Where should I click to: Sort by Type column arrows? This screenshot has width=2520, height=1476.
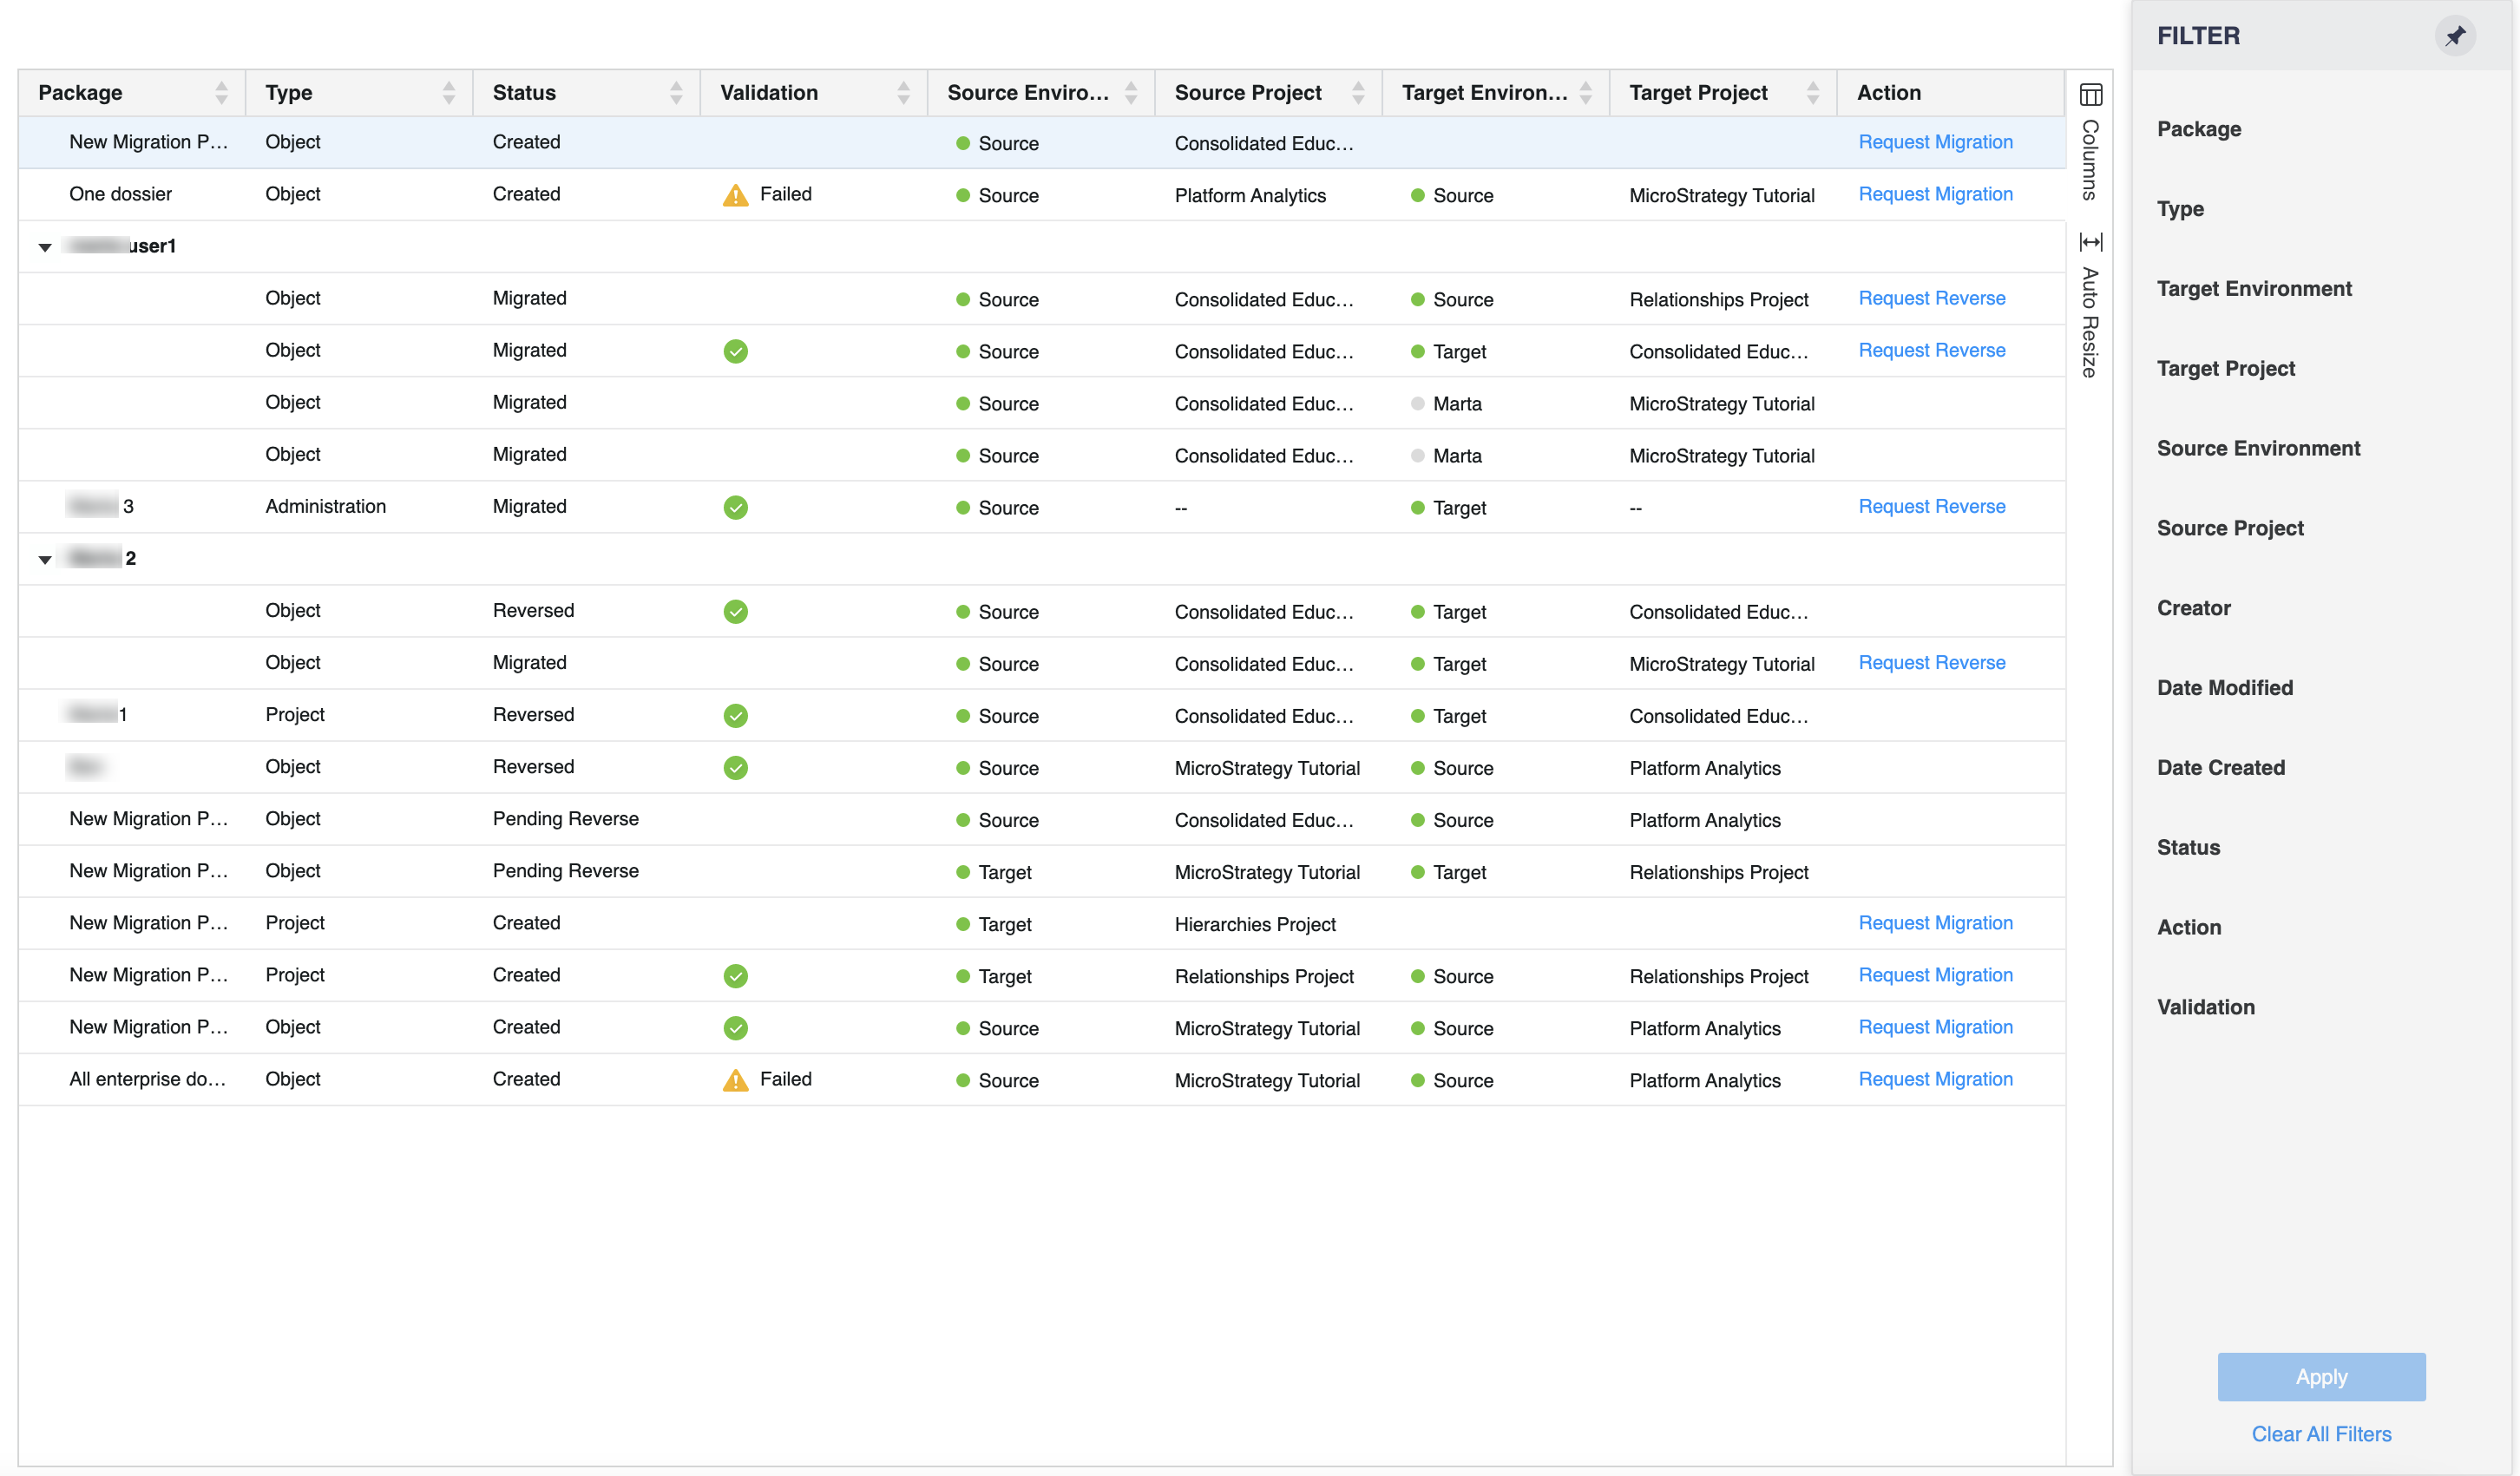pos(449,93)
